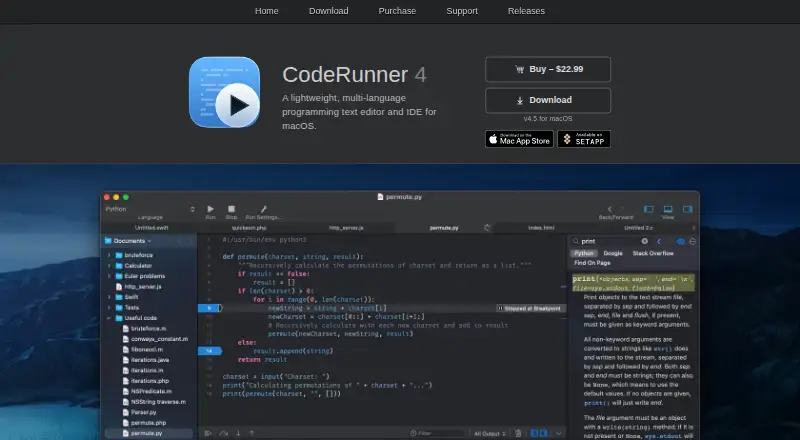The width and height of the screenshot is (800, 440).
Task: Select the Find On Page option
Action: (592, 263)
